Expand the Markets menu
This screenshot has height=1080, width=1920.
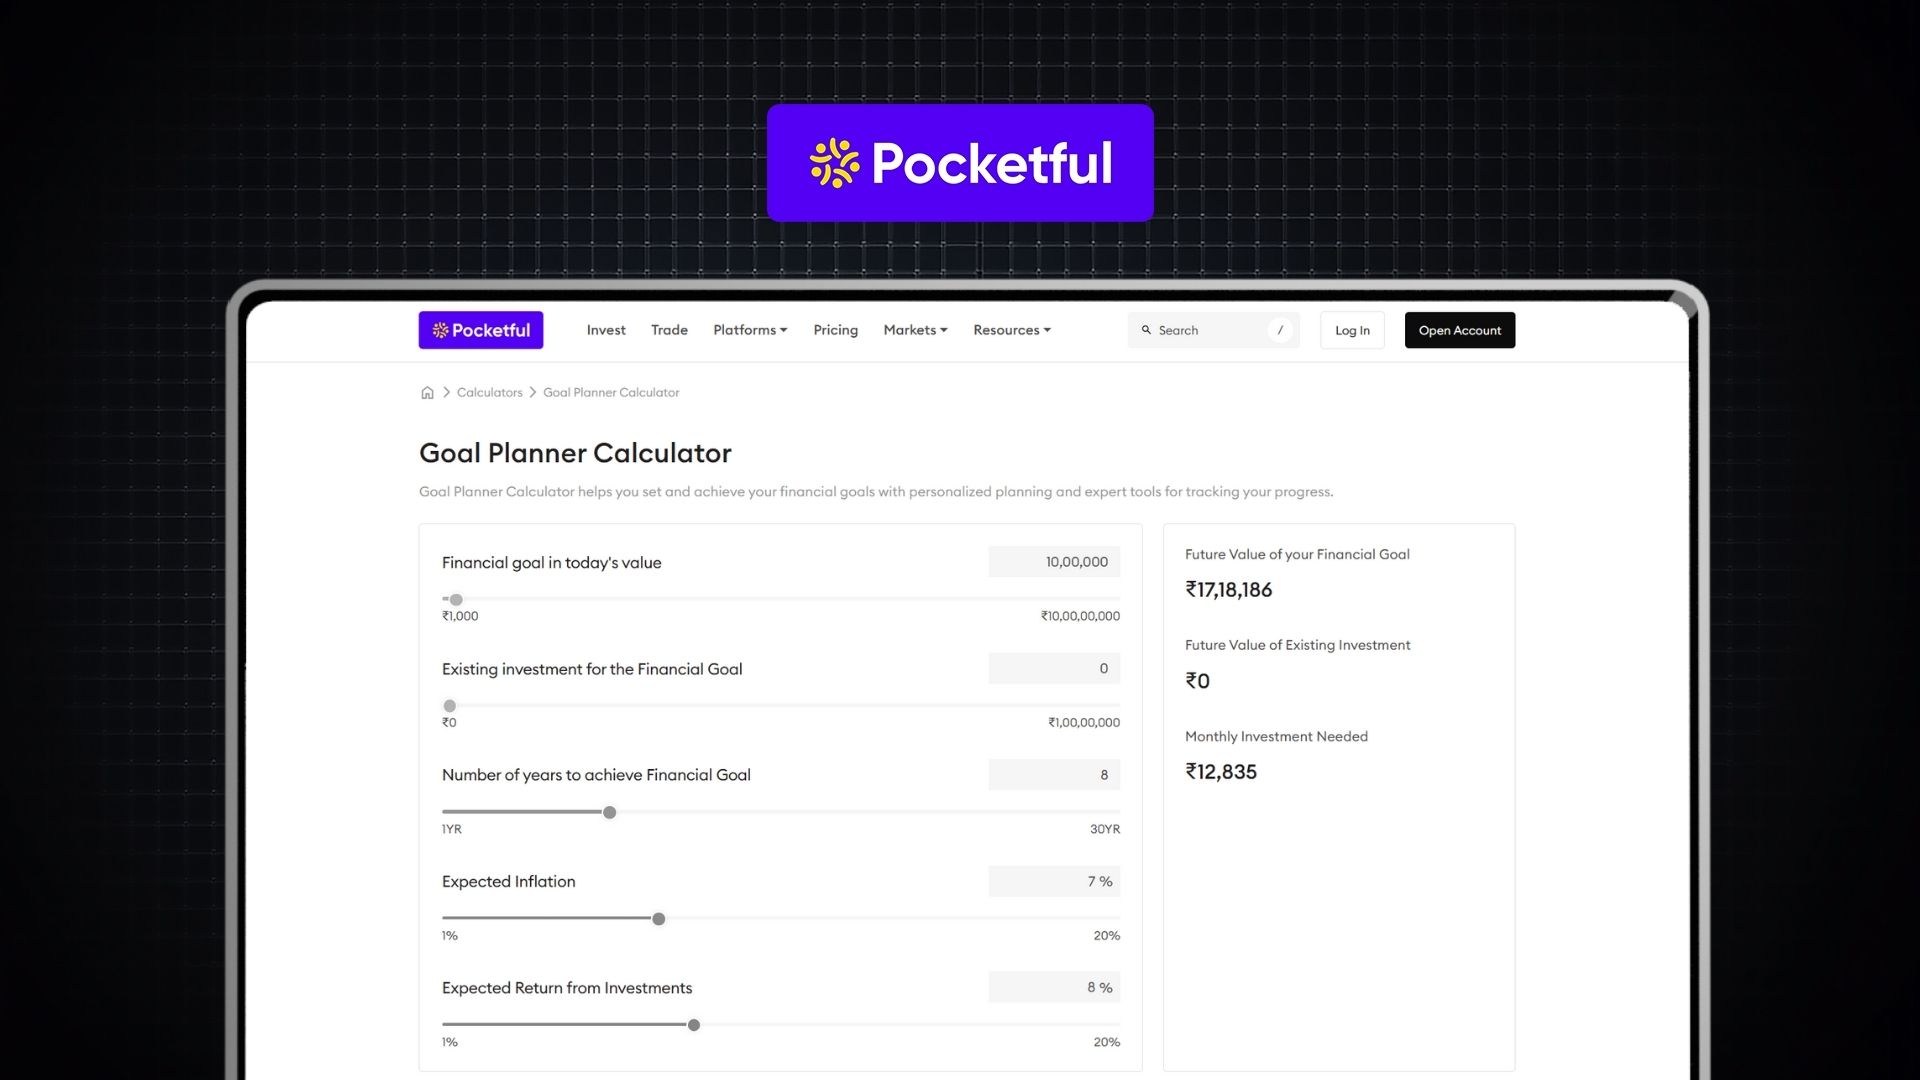coord(914,330)
